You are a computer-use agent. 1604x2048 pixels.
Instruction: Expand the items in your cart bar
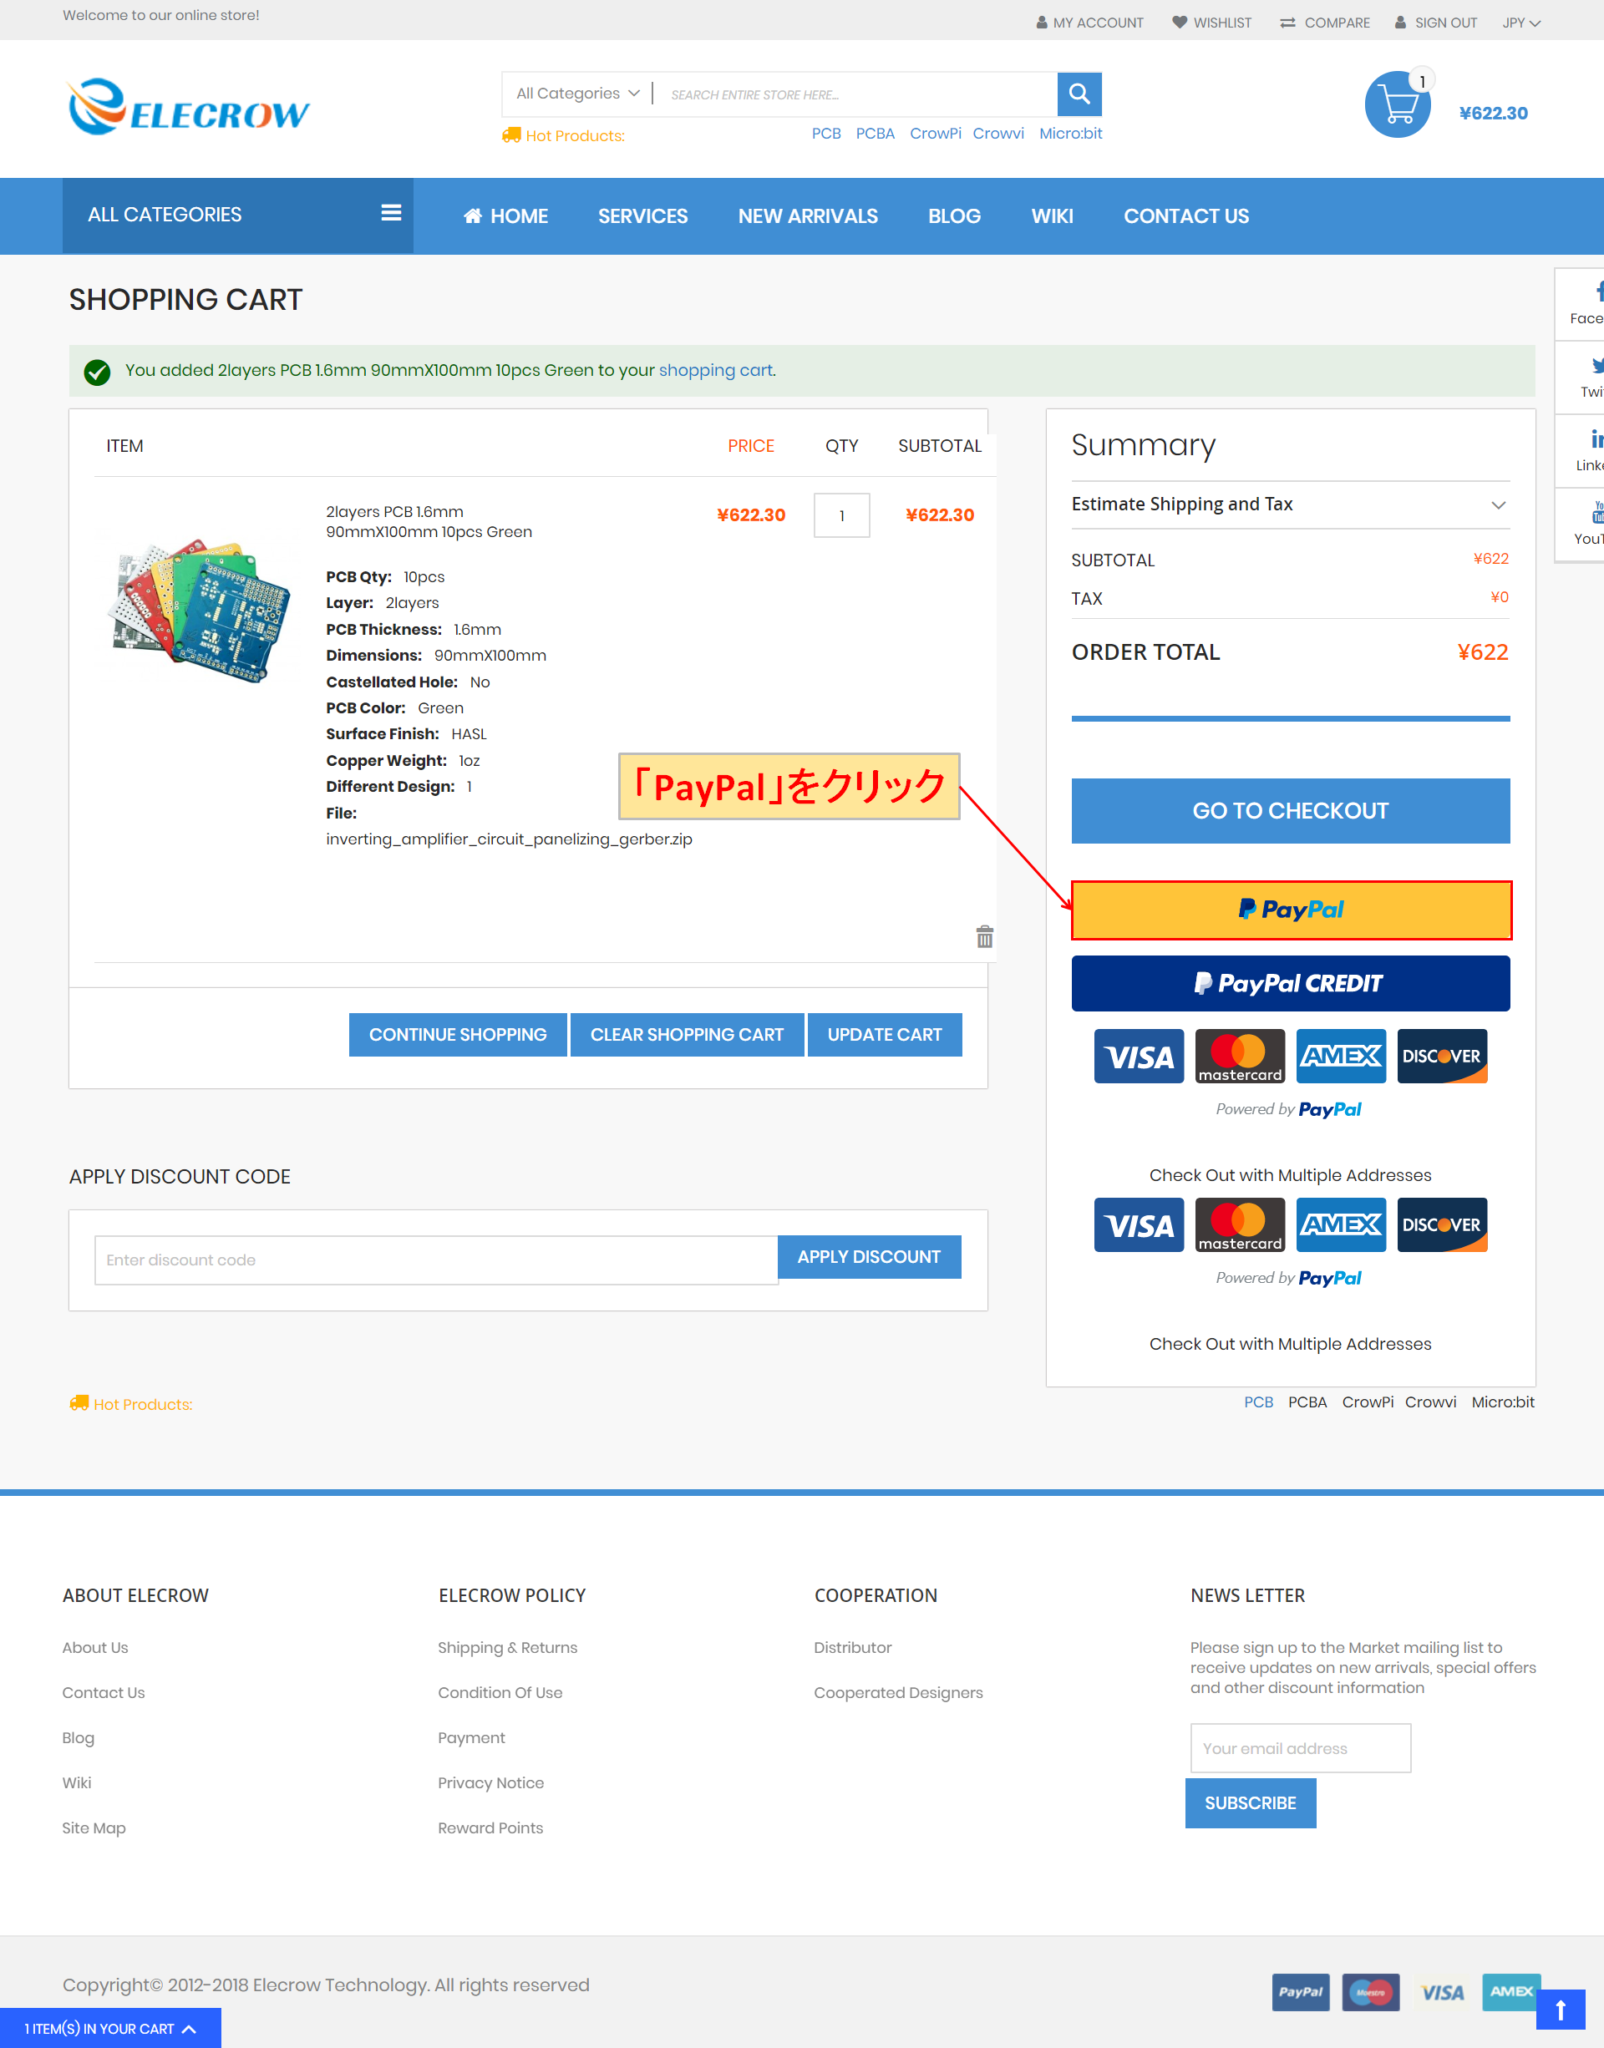click(x=110, y=2028)
